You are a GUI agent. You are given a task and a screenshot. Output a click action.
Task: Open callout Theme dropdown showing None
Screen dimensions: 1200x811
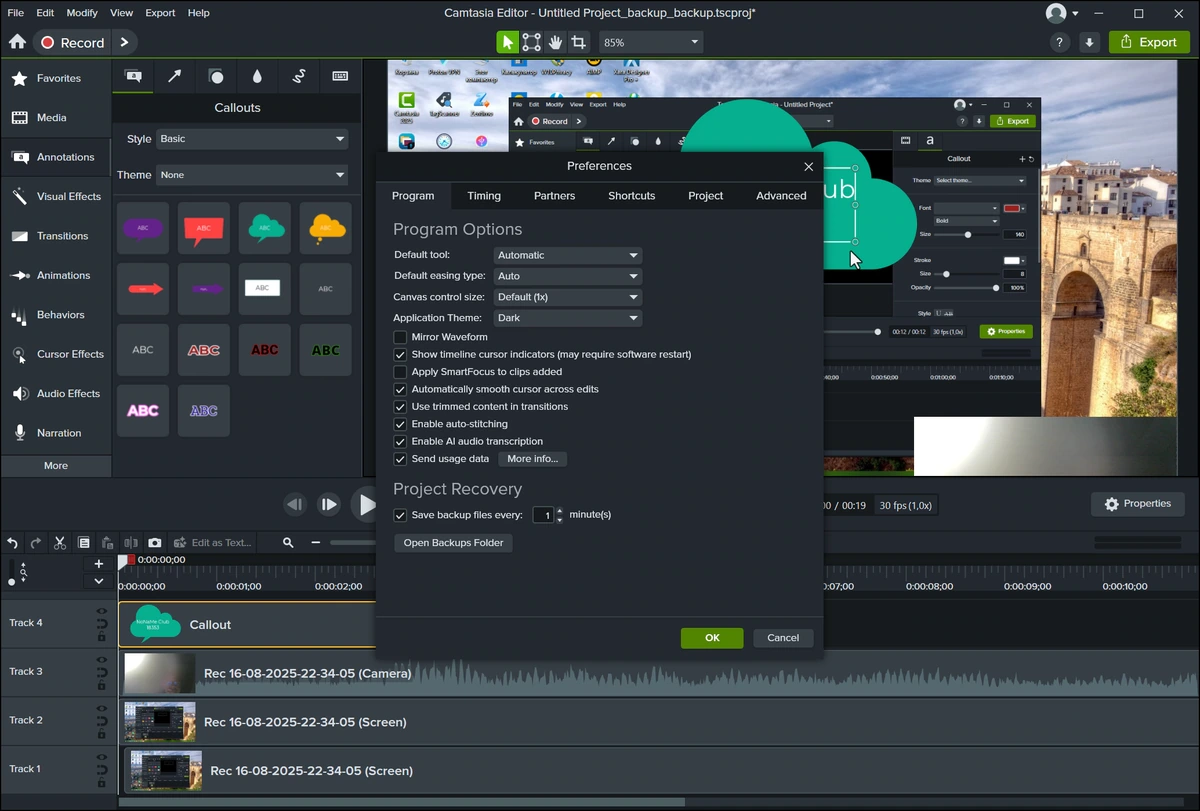coord(252,175)
